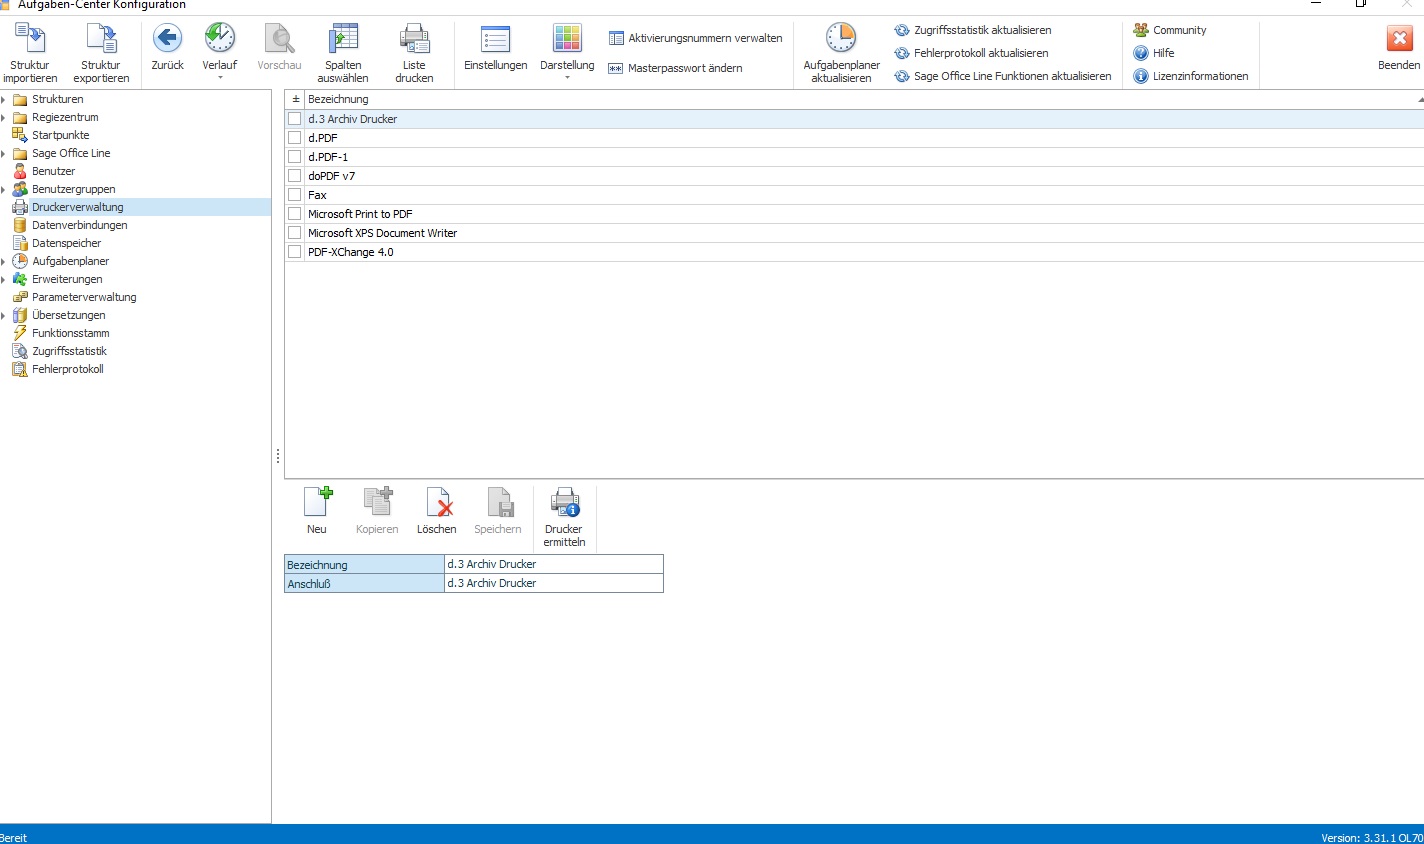Create a new printer with Neu icon
The width and height of the screenshot is (1424, 844).
coord(317,503)
